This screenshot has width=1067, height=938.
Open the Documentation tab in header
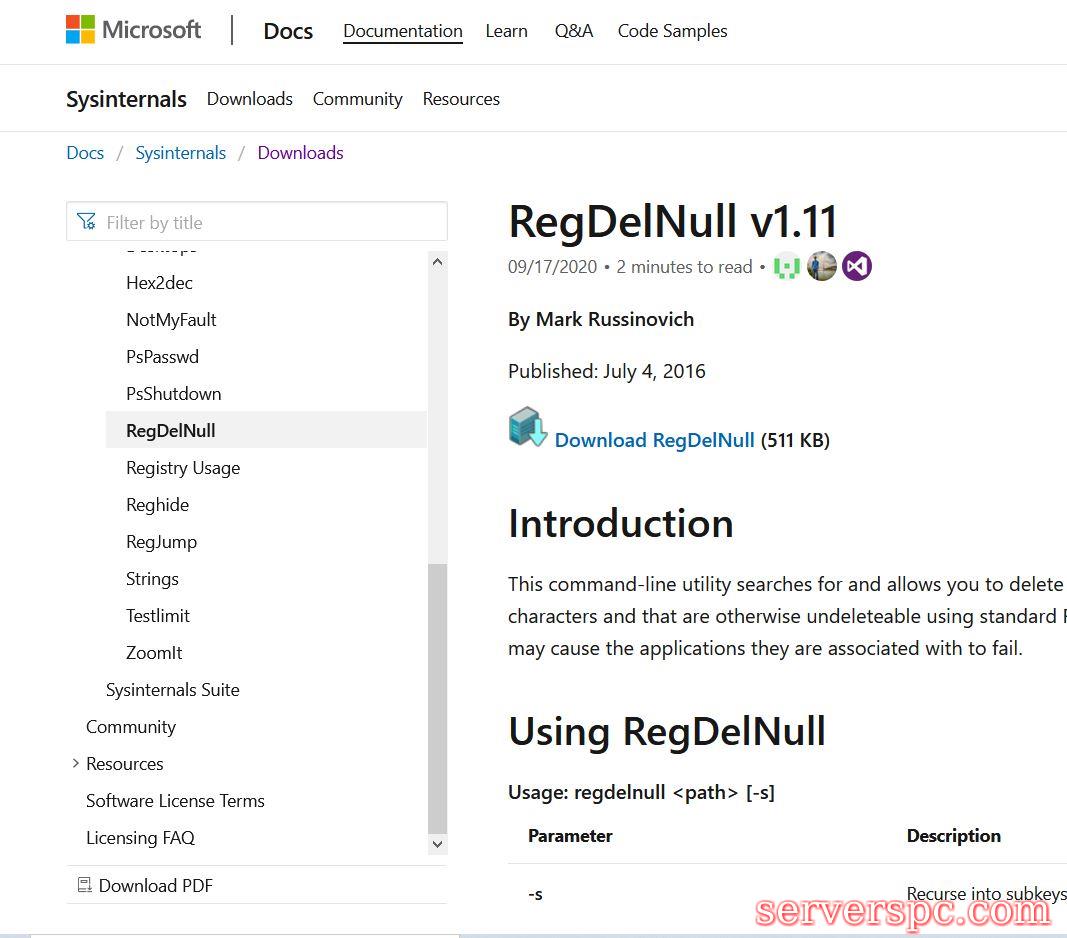pyautogui.click(x=402, y=31)
